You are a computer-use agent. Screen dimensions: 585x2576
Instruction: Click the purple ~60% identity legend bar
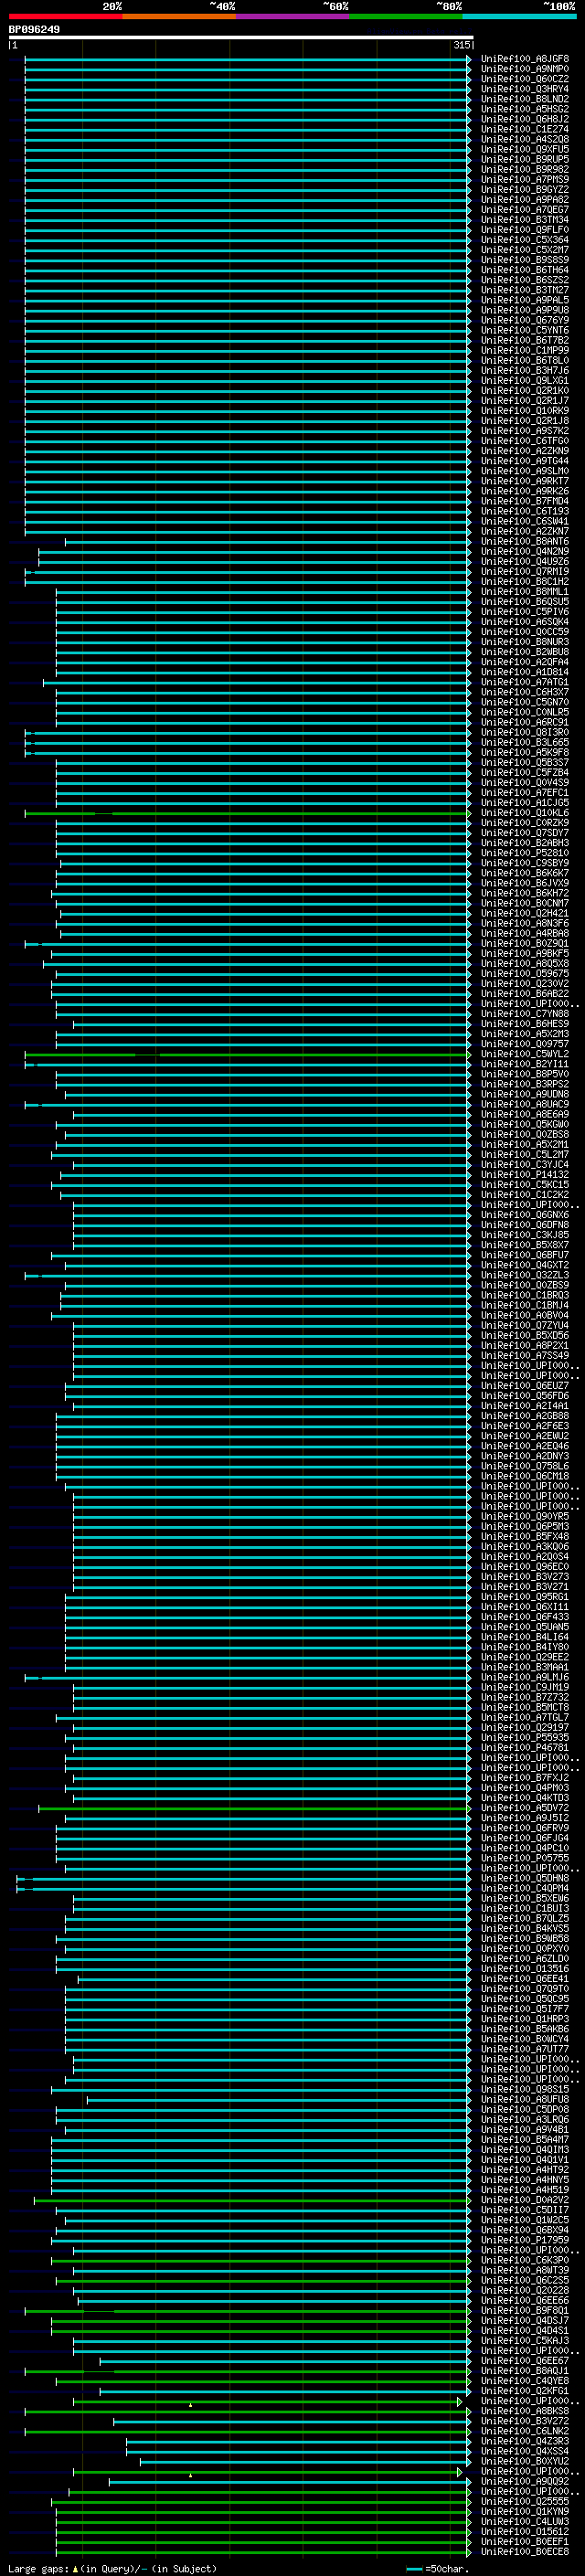pyautogui.click(x=292, y=16)
